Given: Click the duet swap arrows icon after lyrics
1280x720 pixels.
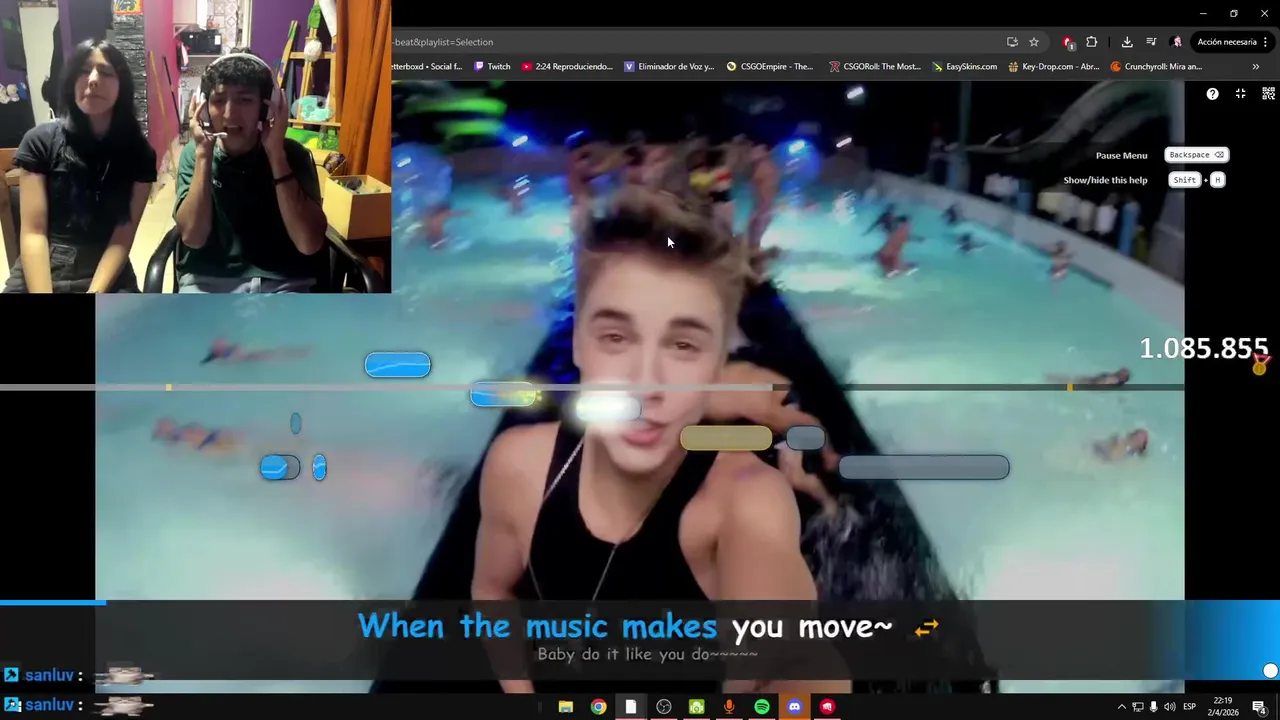Looking at the screenshot, I should click(x=927, y=627).
